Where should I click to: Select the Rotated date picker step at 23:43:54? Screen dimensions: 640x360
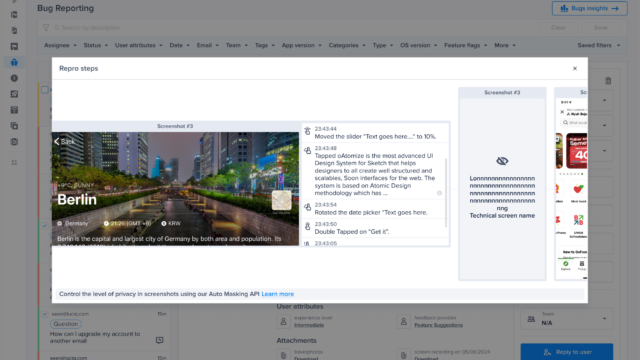pyautogui.click(x=376, y=209)
